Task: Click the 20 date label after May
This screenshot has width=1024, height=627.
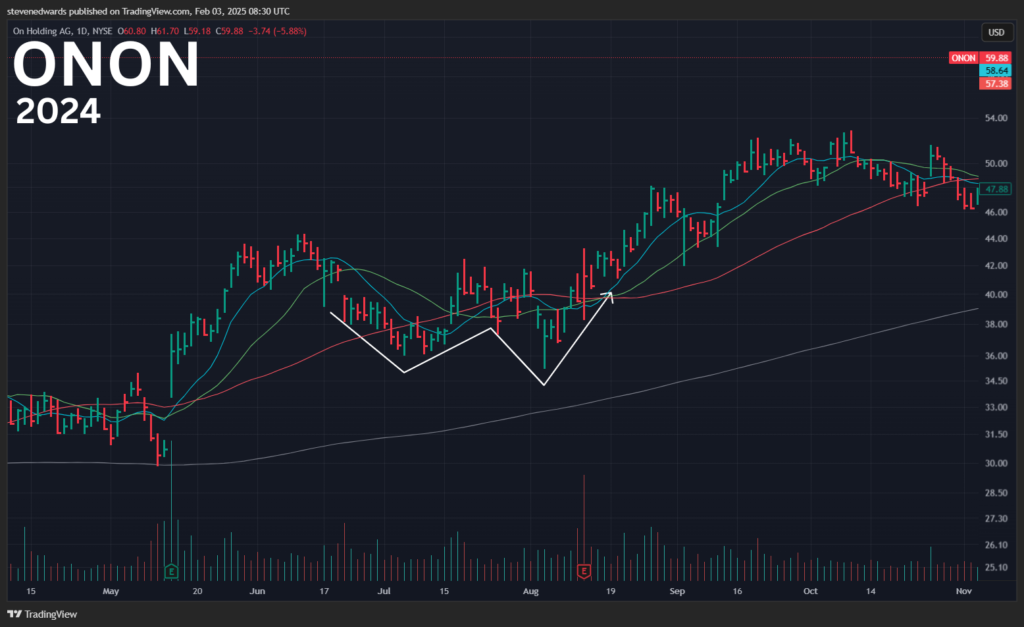Action: (x=197, y=591)
